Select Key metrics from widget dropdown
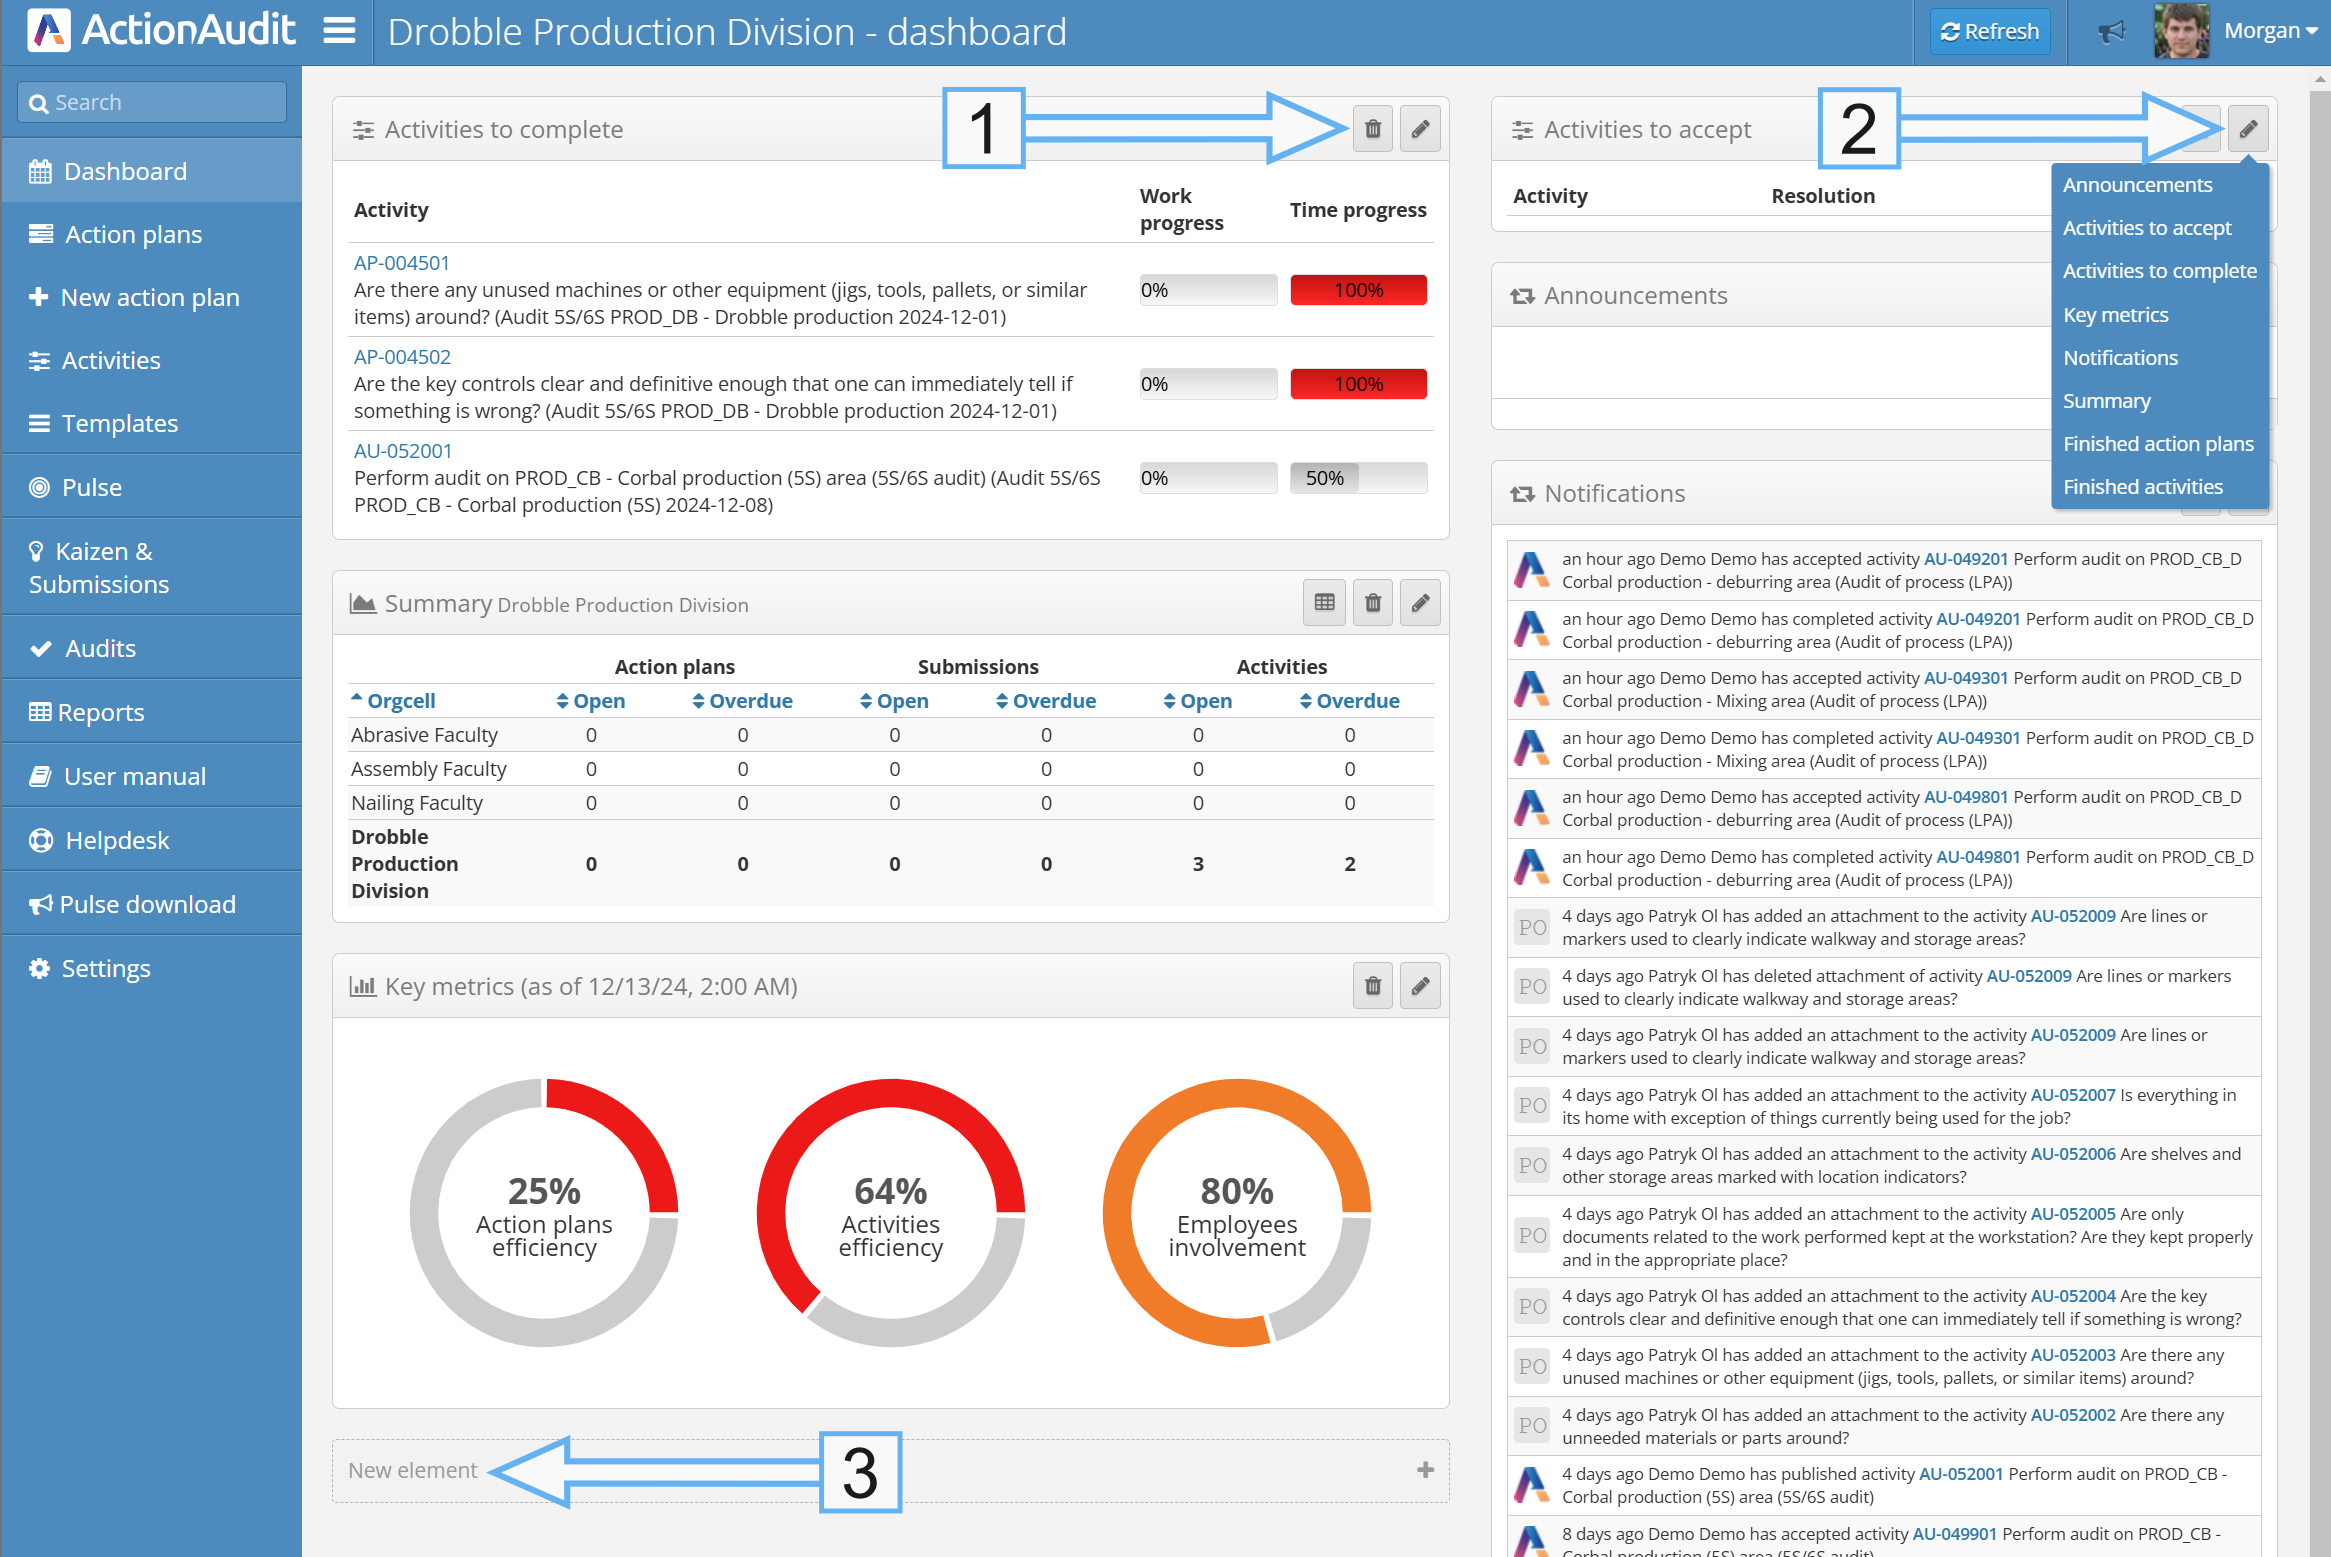Screen dimensions: 2331x1557 tap(2115, 315)
